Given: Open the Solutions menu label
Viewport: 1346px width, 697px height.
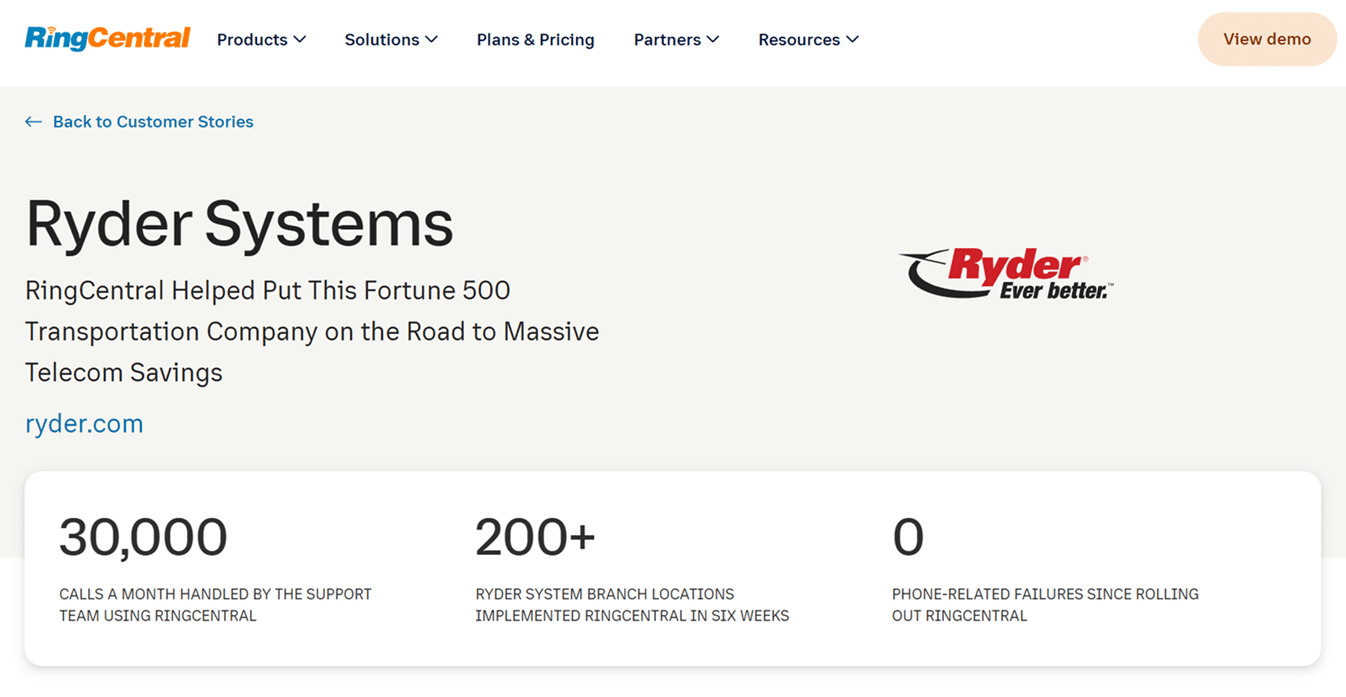Looking at the screenshot, I should coord(382,40).
